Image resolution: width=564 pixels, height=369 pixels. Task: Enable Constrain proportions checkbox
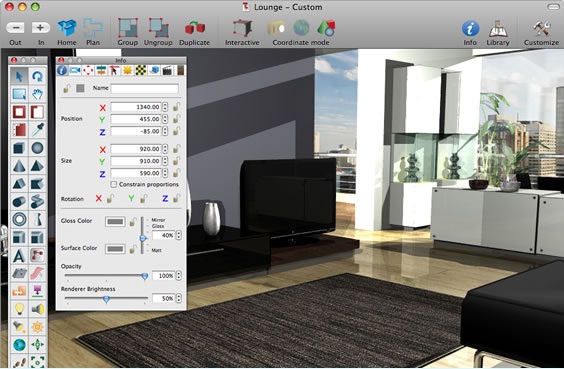[x=114, y=184]
